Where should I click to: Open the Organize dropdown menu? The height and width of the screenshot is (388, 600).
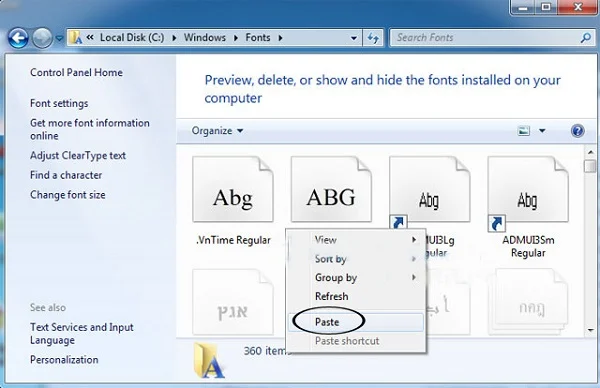(x=217, y=131)
